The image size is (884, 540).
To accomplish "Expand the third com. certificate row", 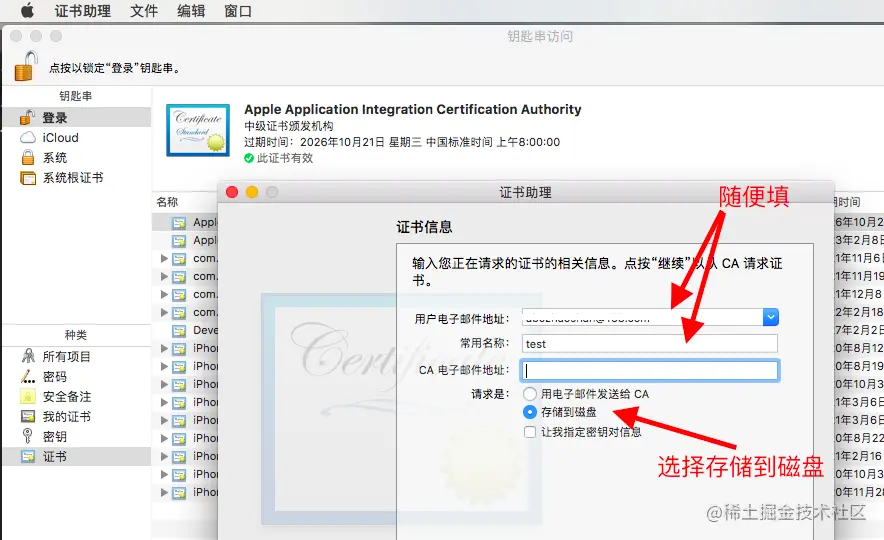I will click(x=164, y=294).
